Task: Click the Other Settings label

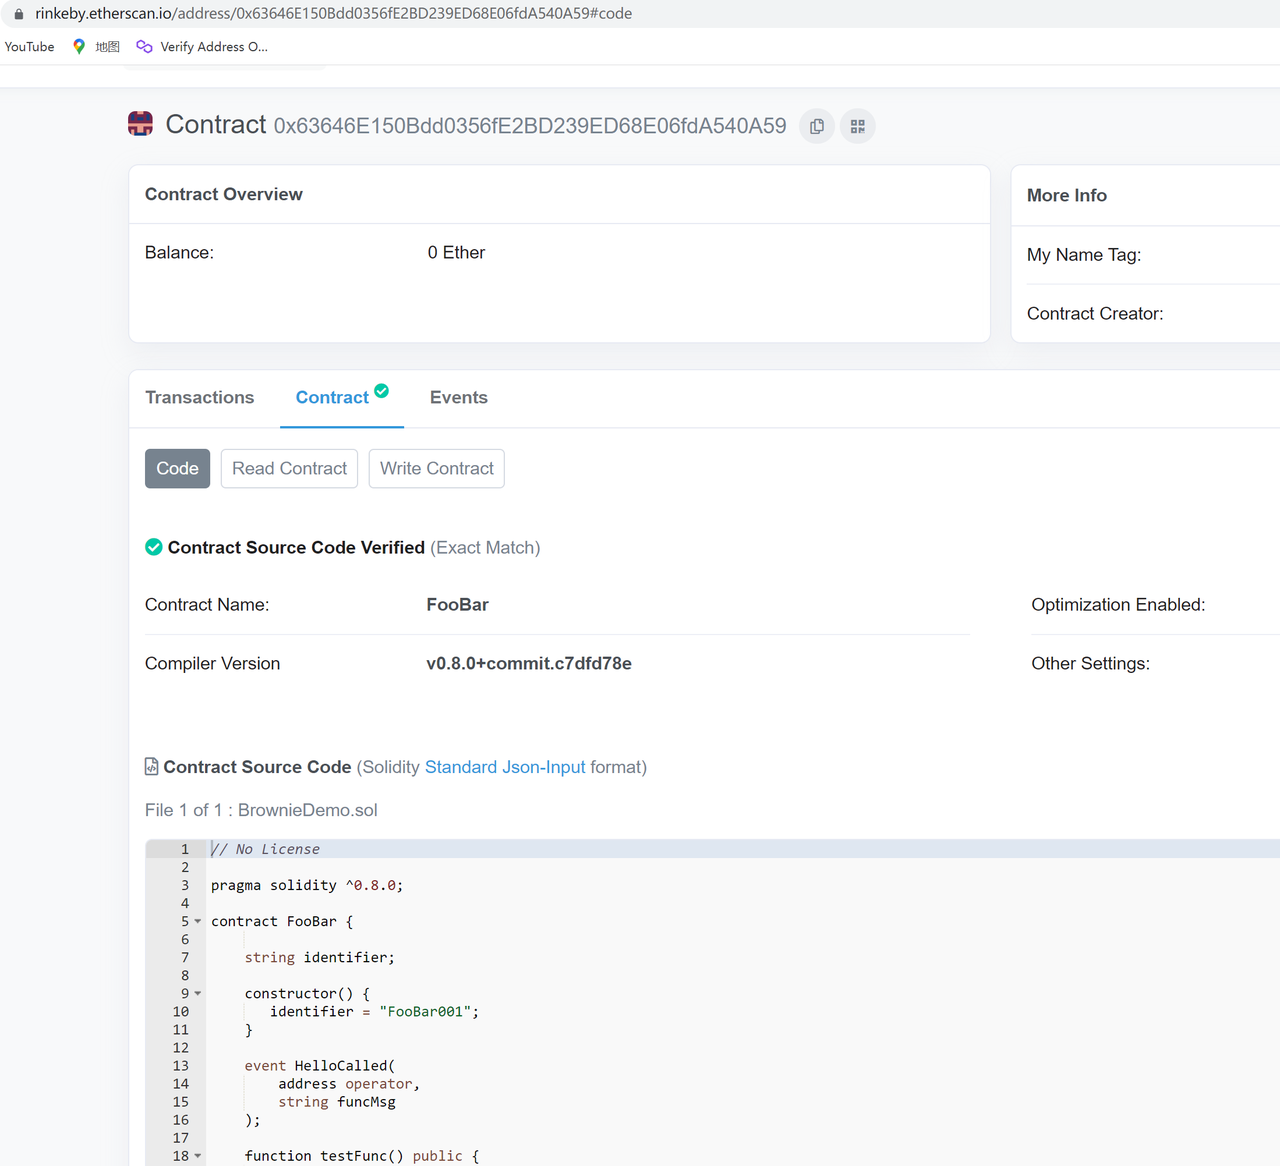Action: 1090,664
